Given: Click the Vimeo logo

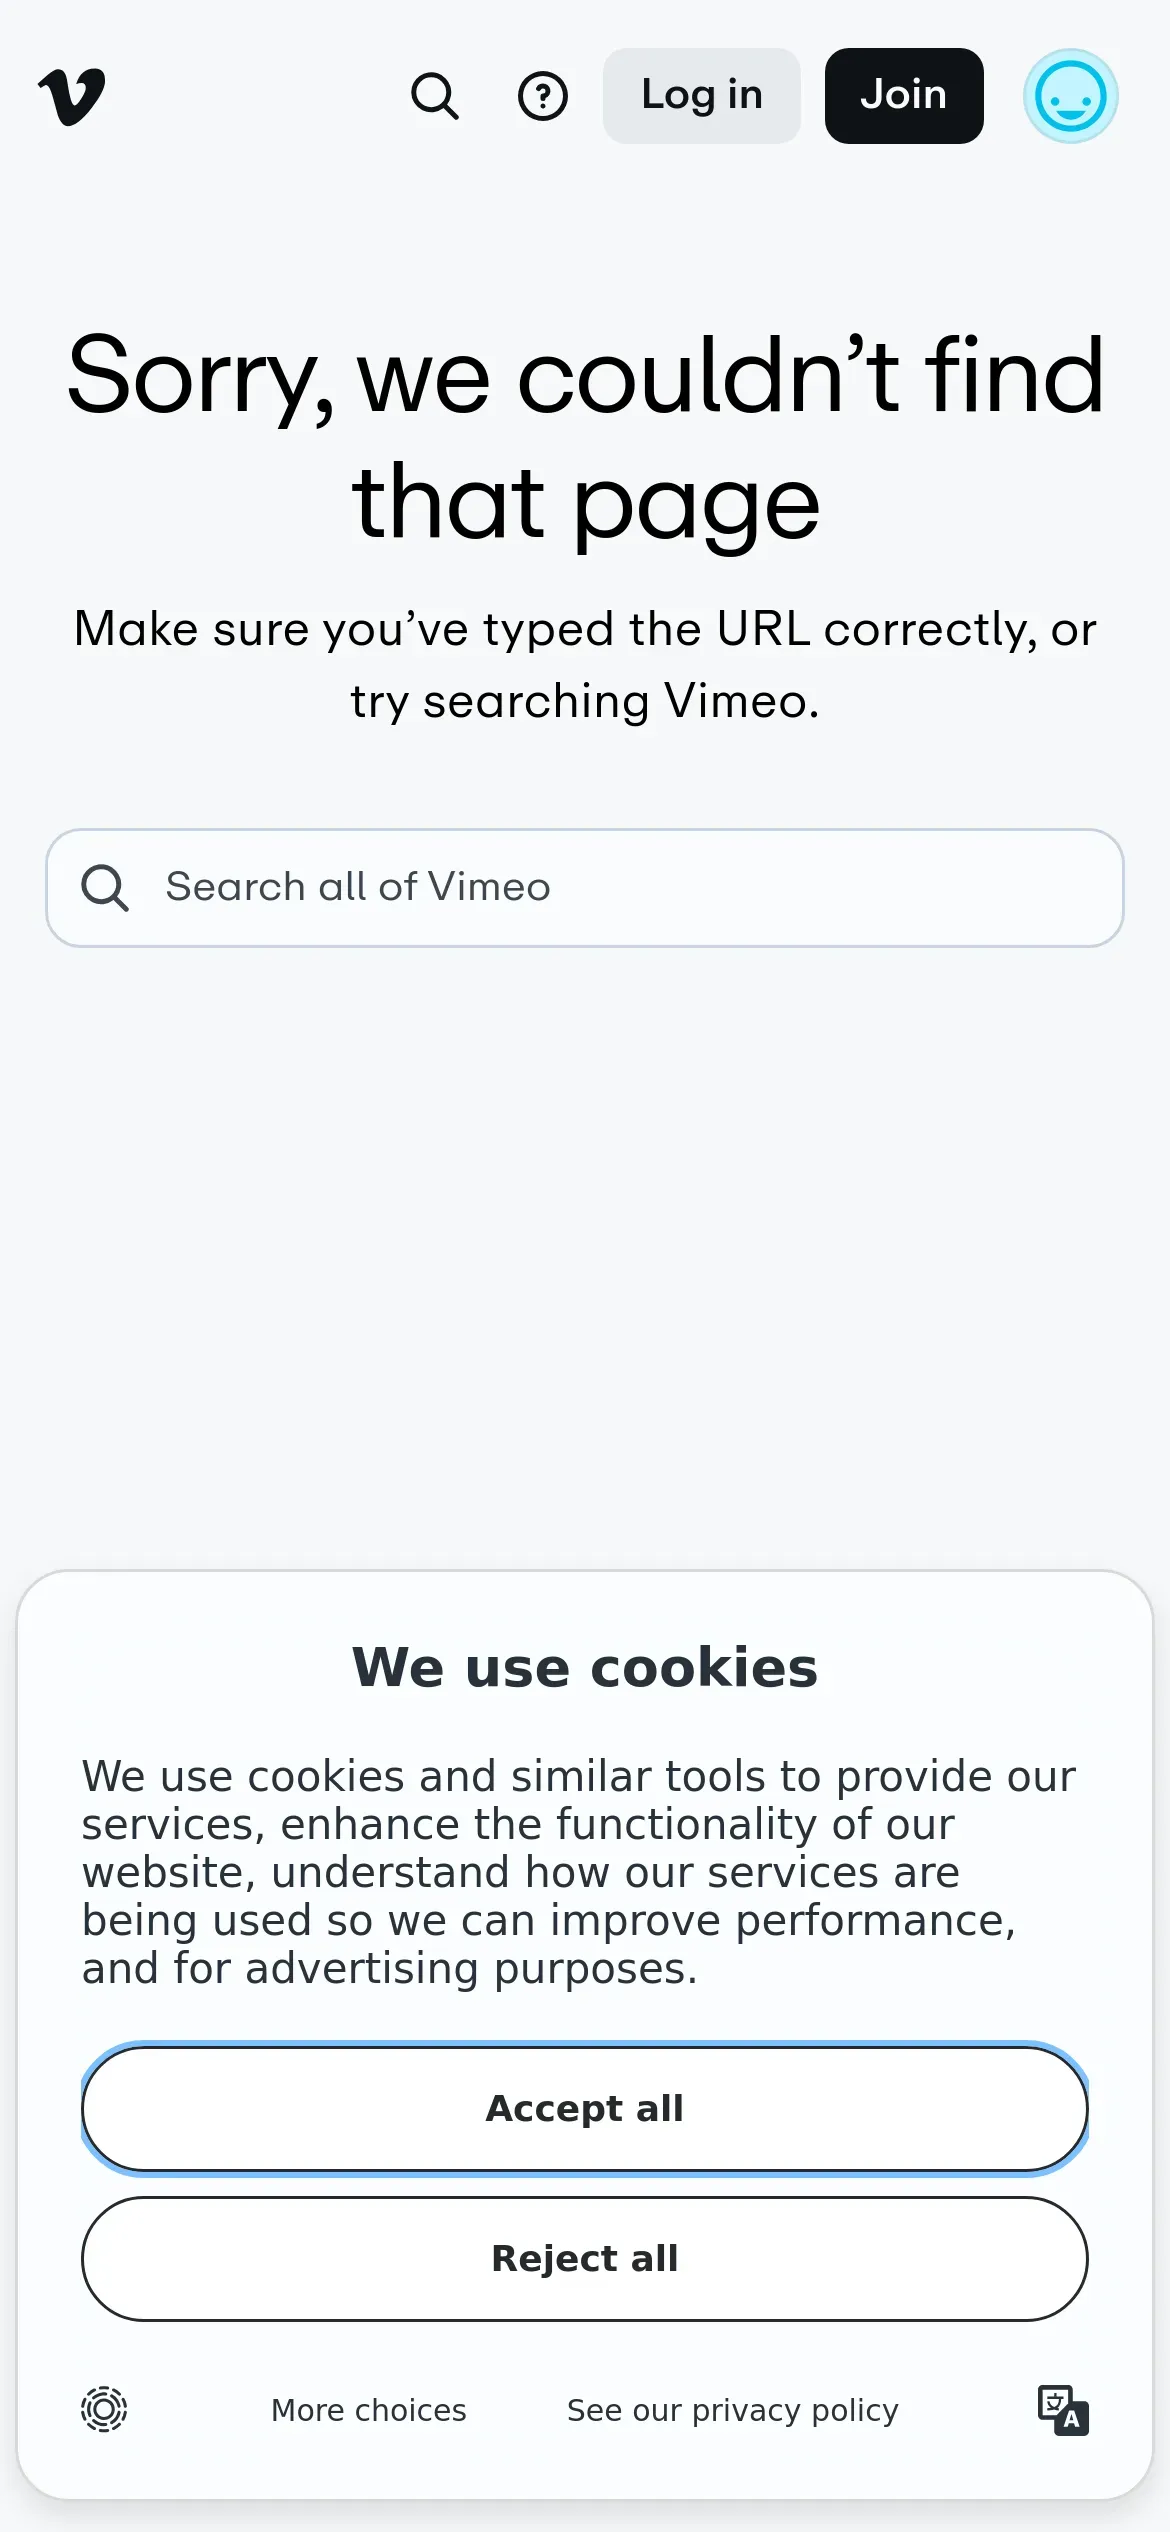Looking at the screenshot, I should pos(71,97).
